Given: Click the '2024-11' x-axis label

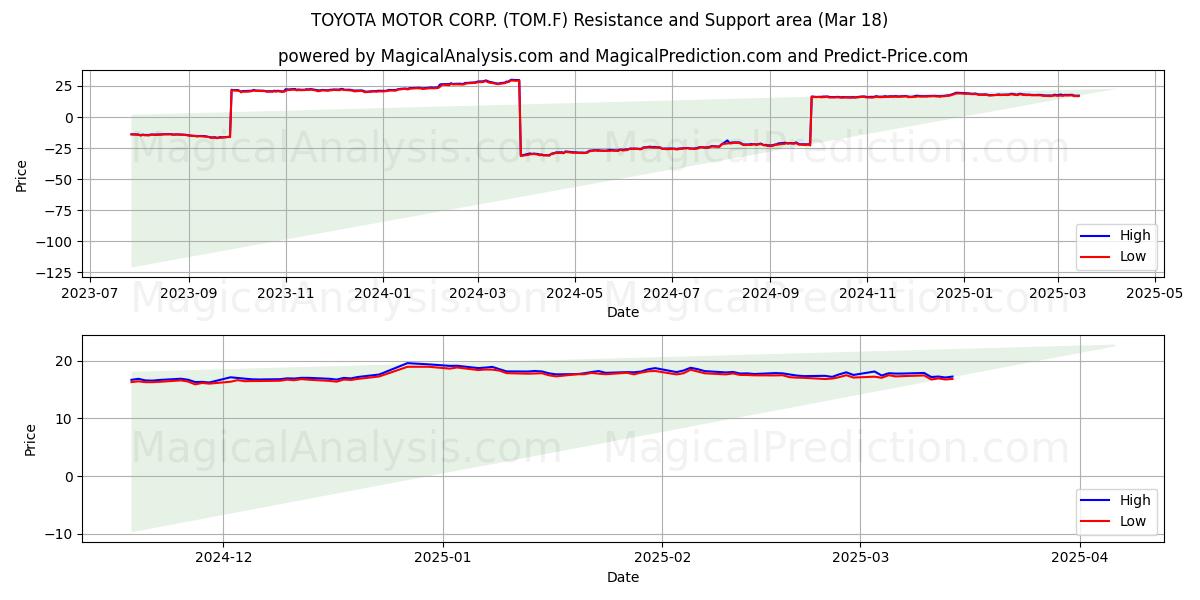Looking at the screenshot, I should point(866,294).
